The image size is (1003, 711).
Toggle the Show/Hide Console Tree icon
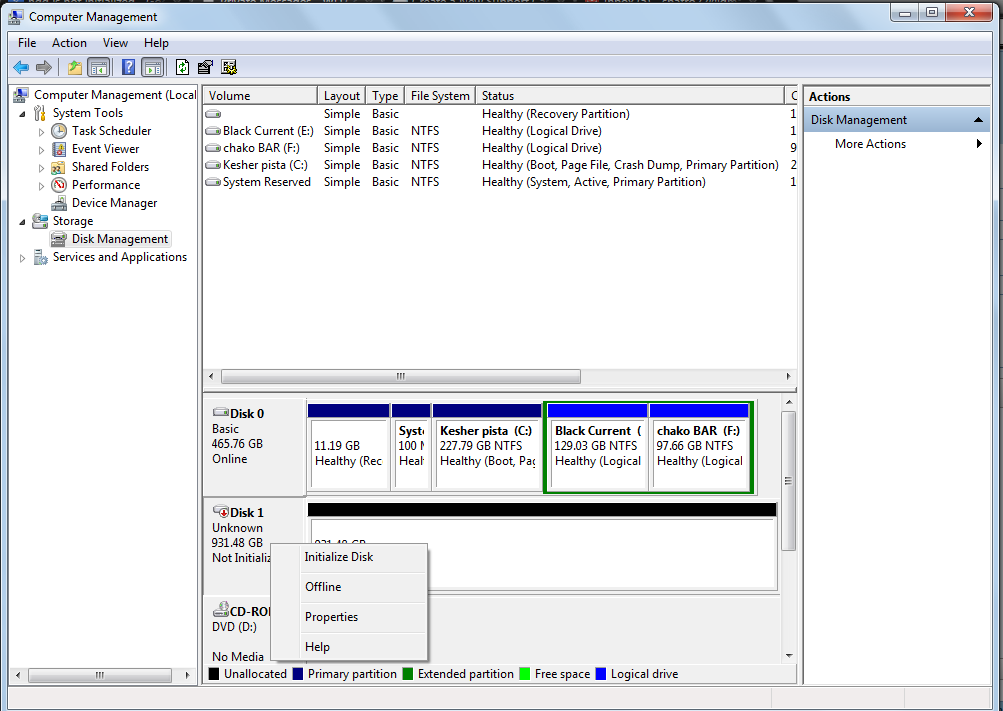99,67
